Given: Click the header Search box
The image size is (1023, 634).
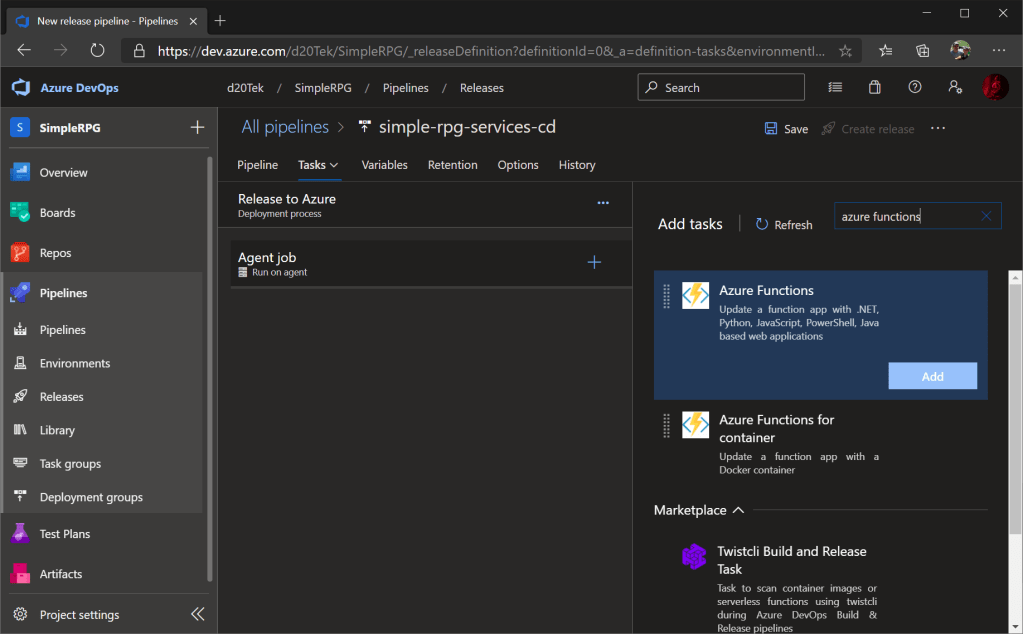Looking at the screenshot, I should click(x=721, y=88).
